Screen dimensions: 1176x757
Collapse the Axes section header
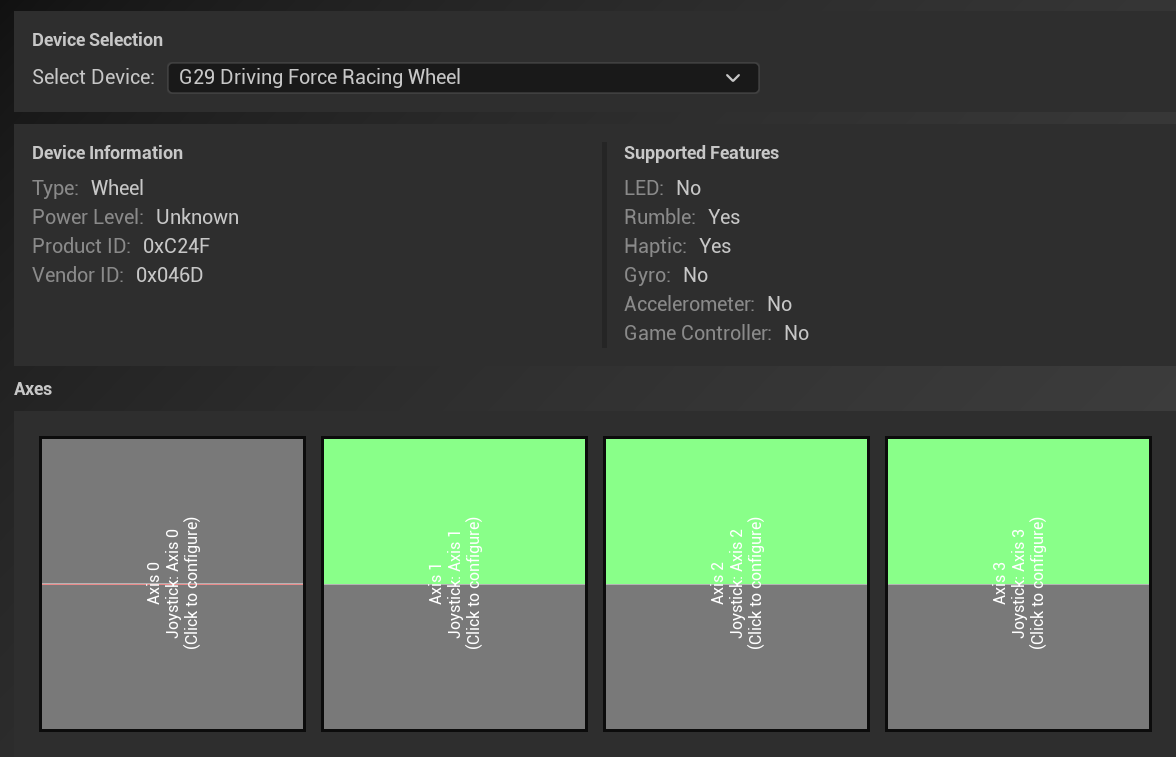(x=33, y=389)
